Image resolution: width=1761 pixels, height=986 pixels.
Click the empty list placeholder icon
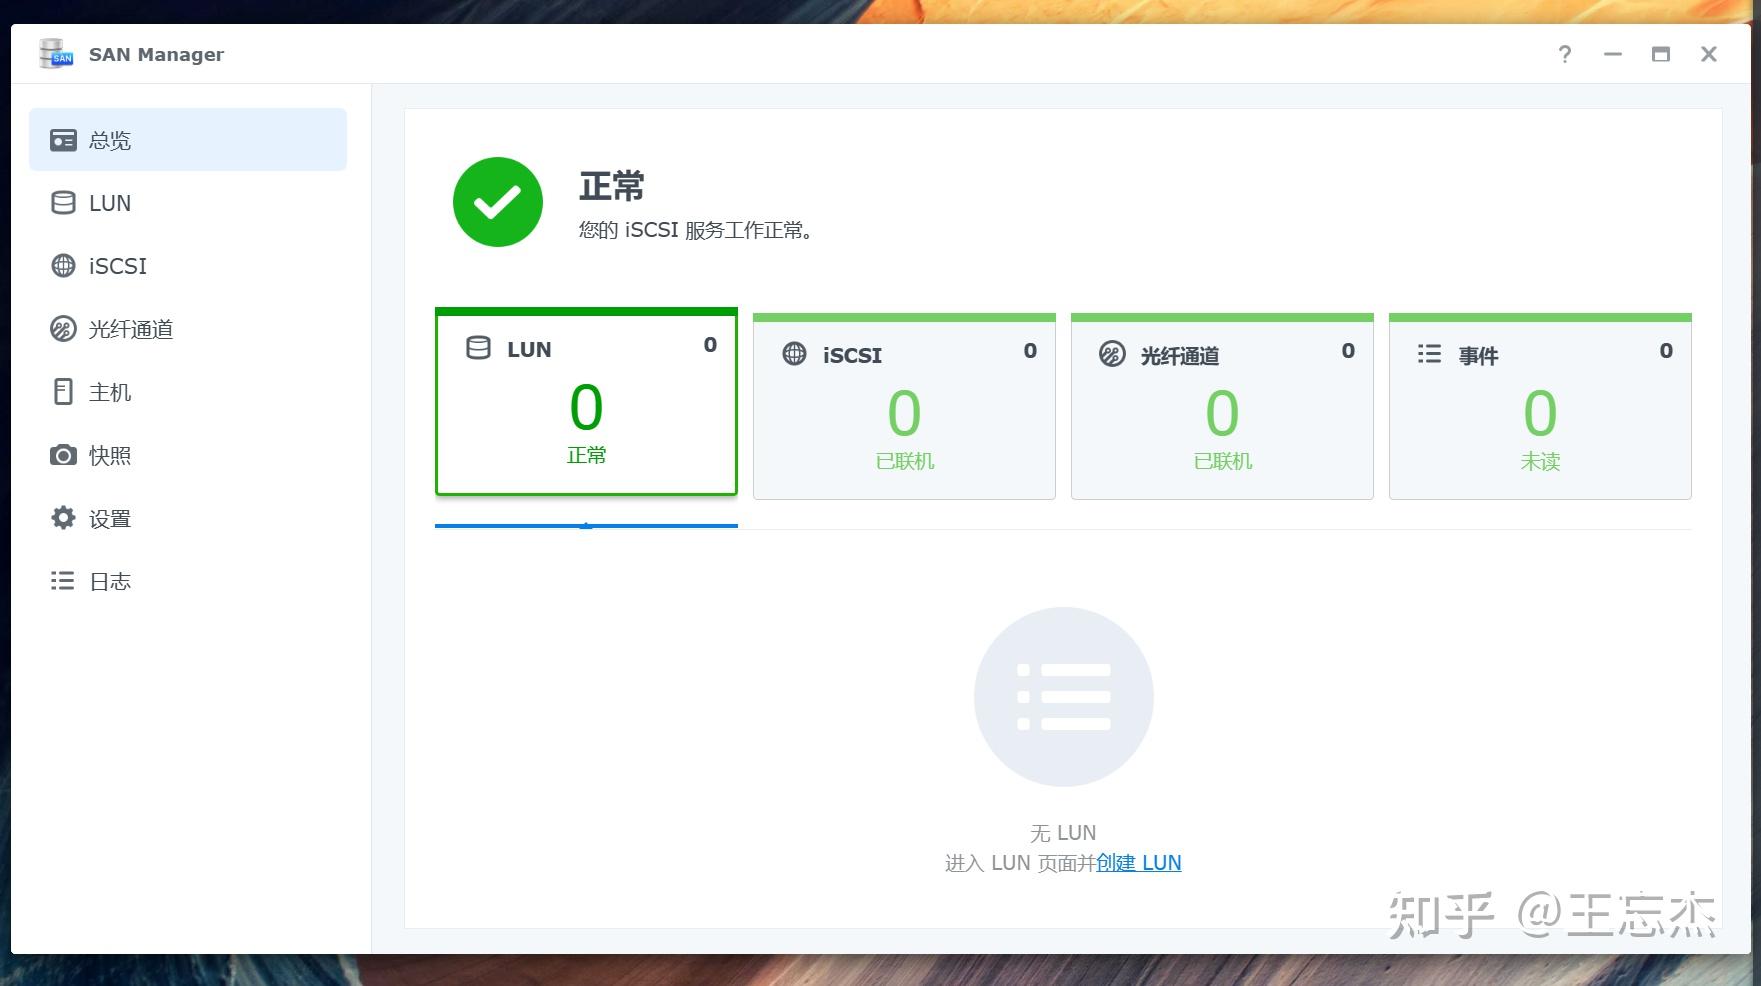(x=1064, y=697)
